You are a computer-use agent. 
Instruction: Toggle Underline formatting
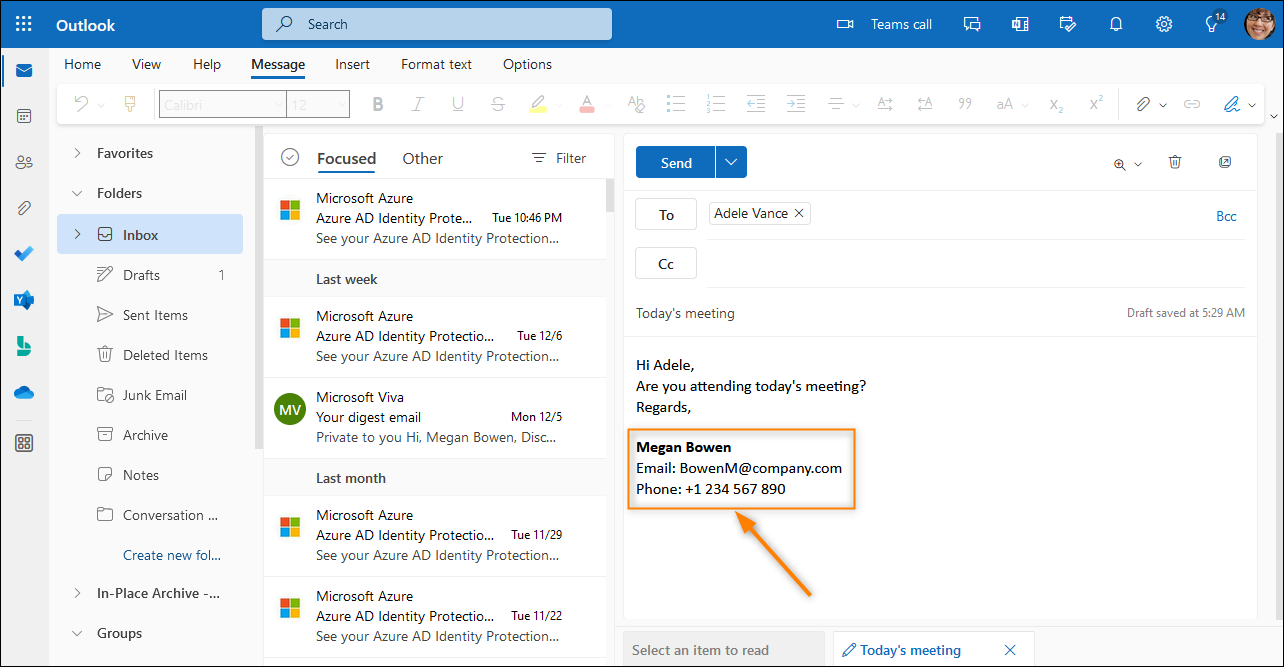458,103
